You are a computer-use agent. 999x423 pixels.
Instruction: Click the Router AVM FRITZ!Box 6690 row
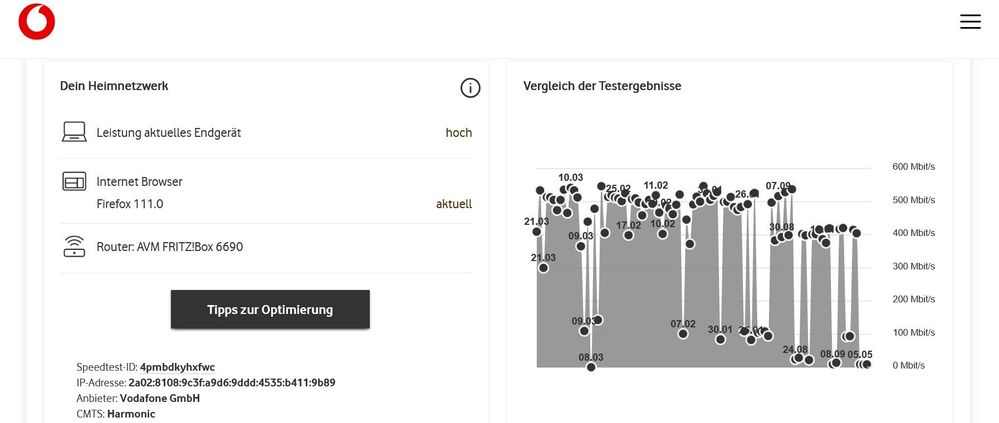pyautogui.click(x=170, y=246)
